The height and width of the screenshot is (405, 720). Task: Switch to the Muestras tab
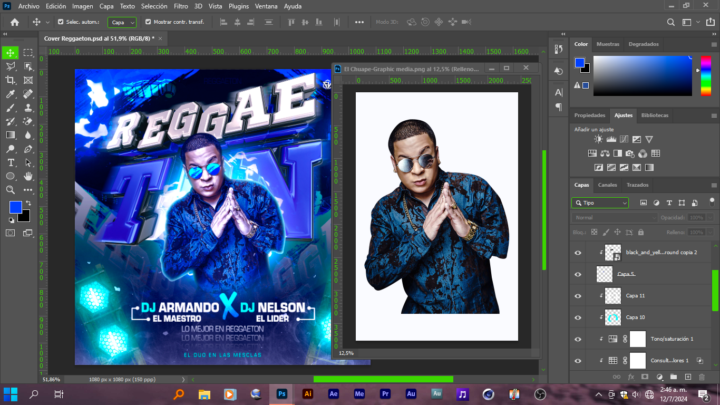[x=608, y=44]
